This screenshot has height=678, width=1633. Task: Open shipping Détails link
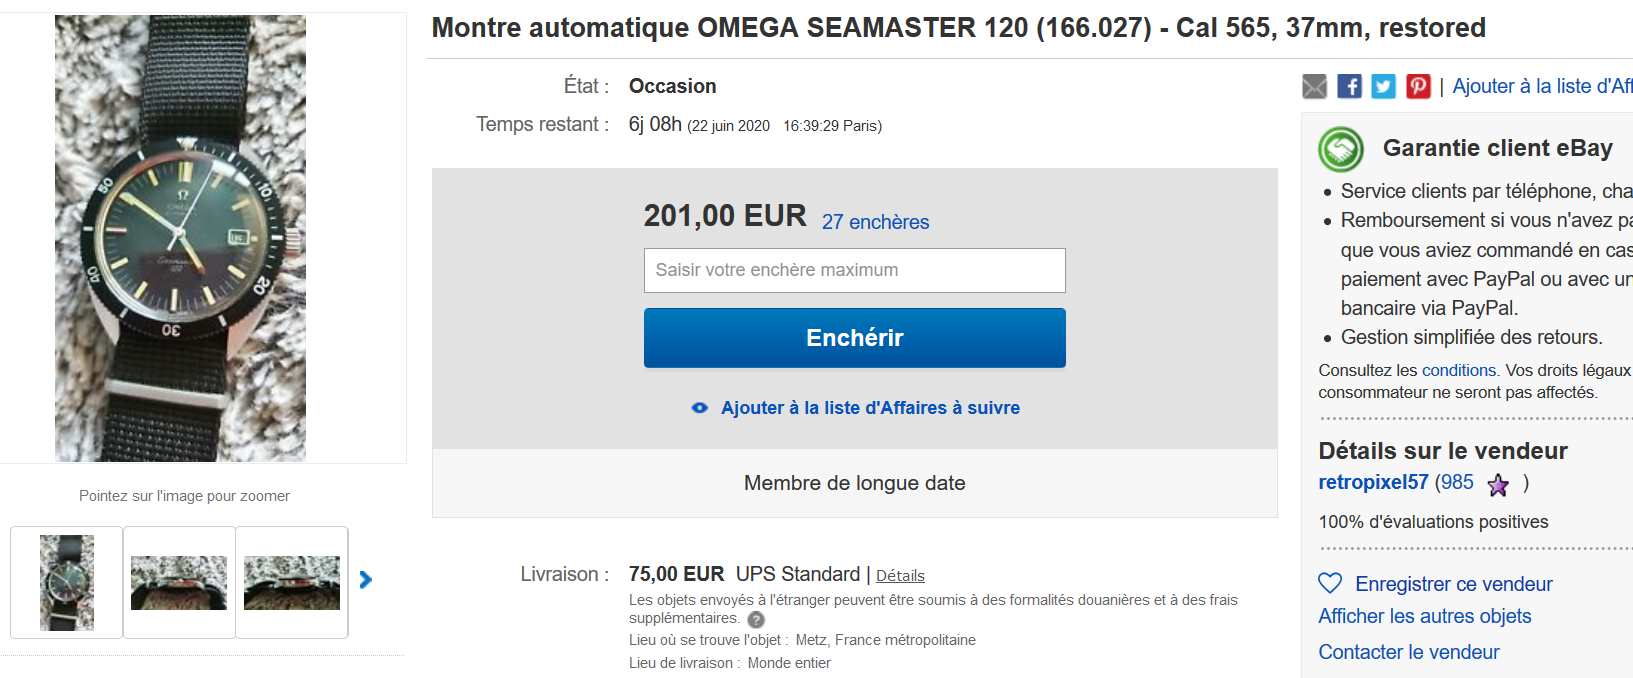coord(900,576)
